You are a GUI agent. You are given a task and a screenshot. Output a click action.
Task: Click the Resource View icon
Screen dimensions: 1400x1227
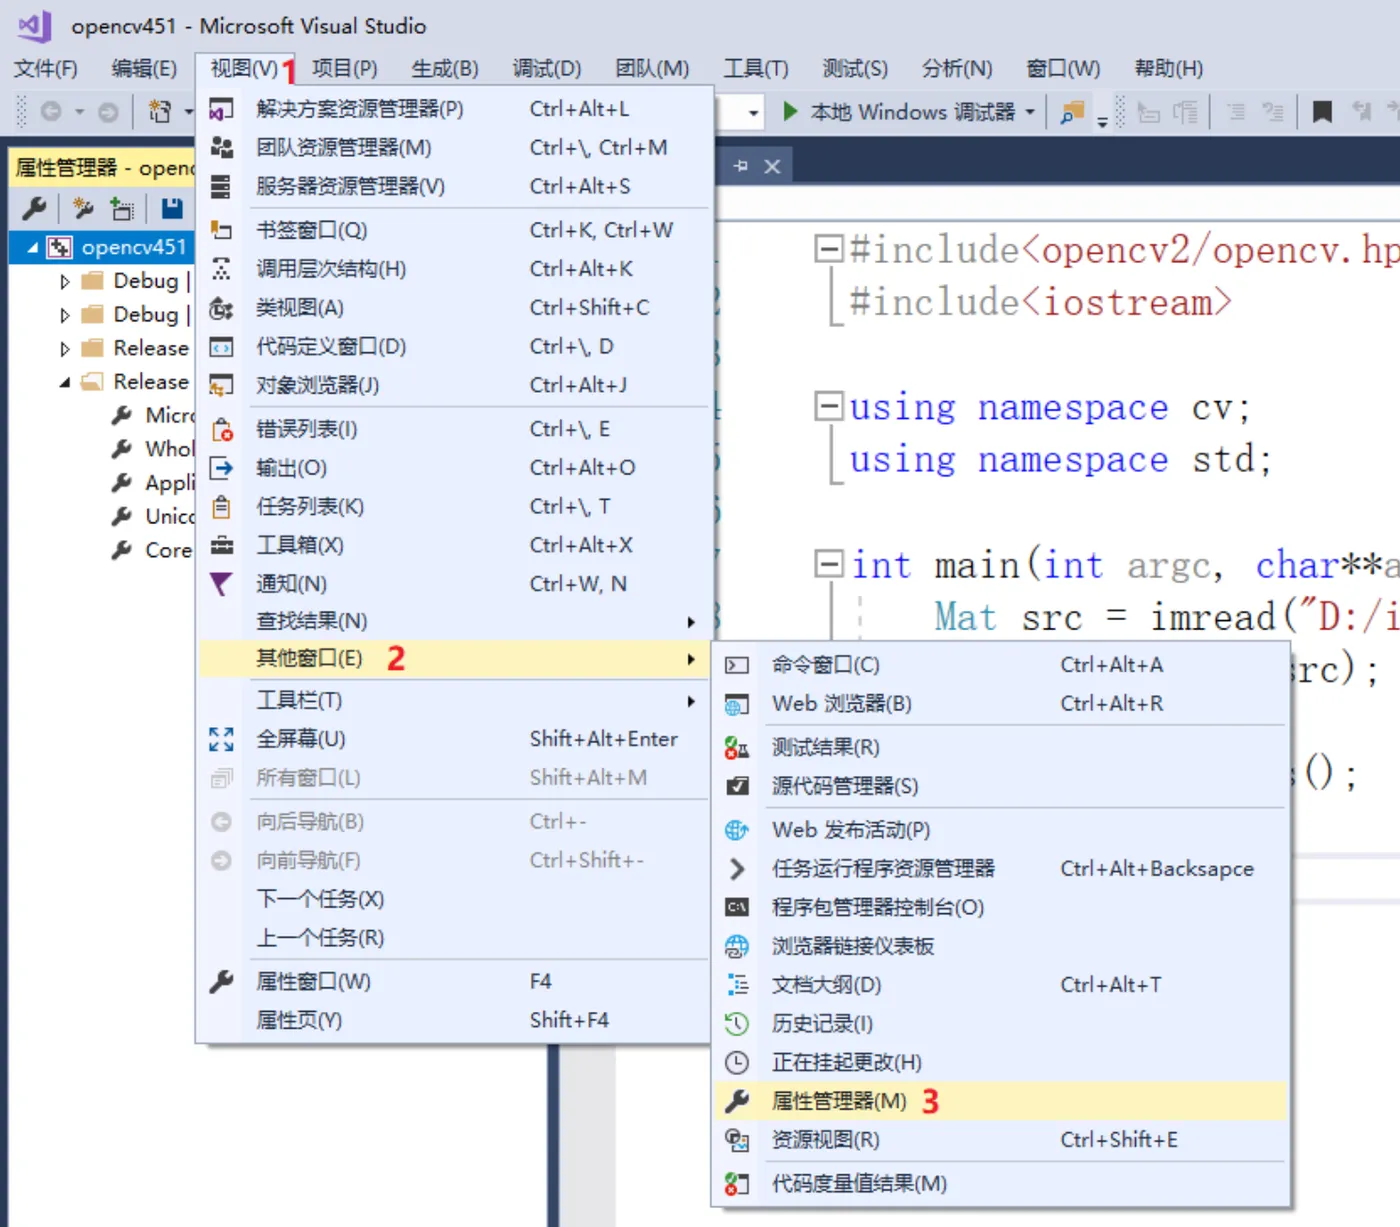click(x=737, y=1140)
